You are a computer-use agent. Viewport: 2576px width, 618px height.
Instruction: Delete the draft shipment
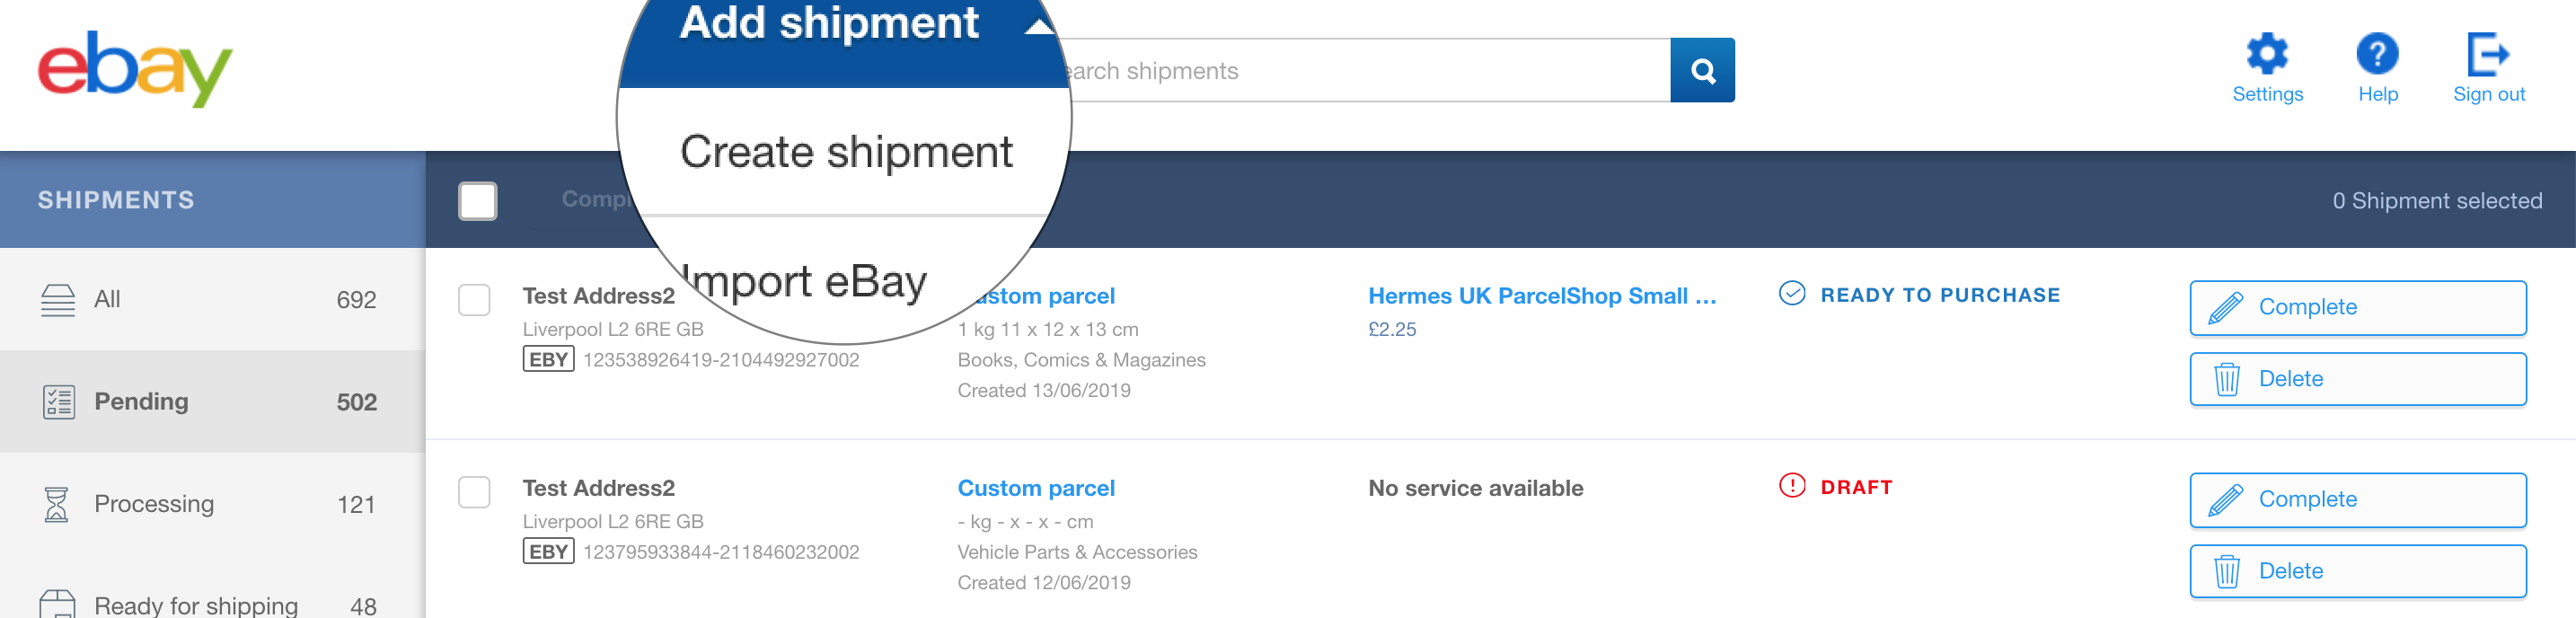point(2357,571)
